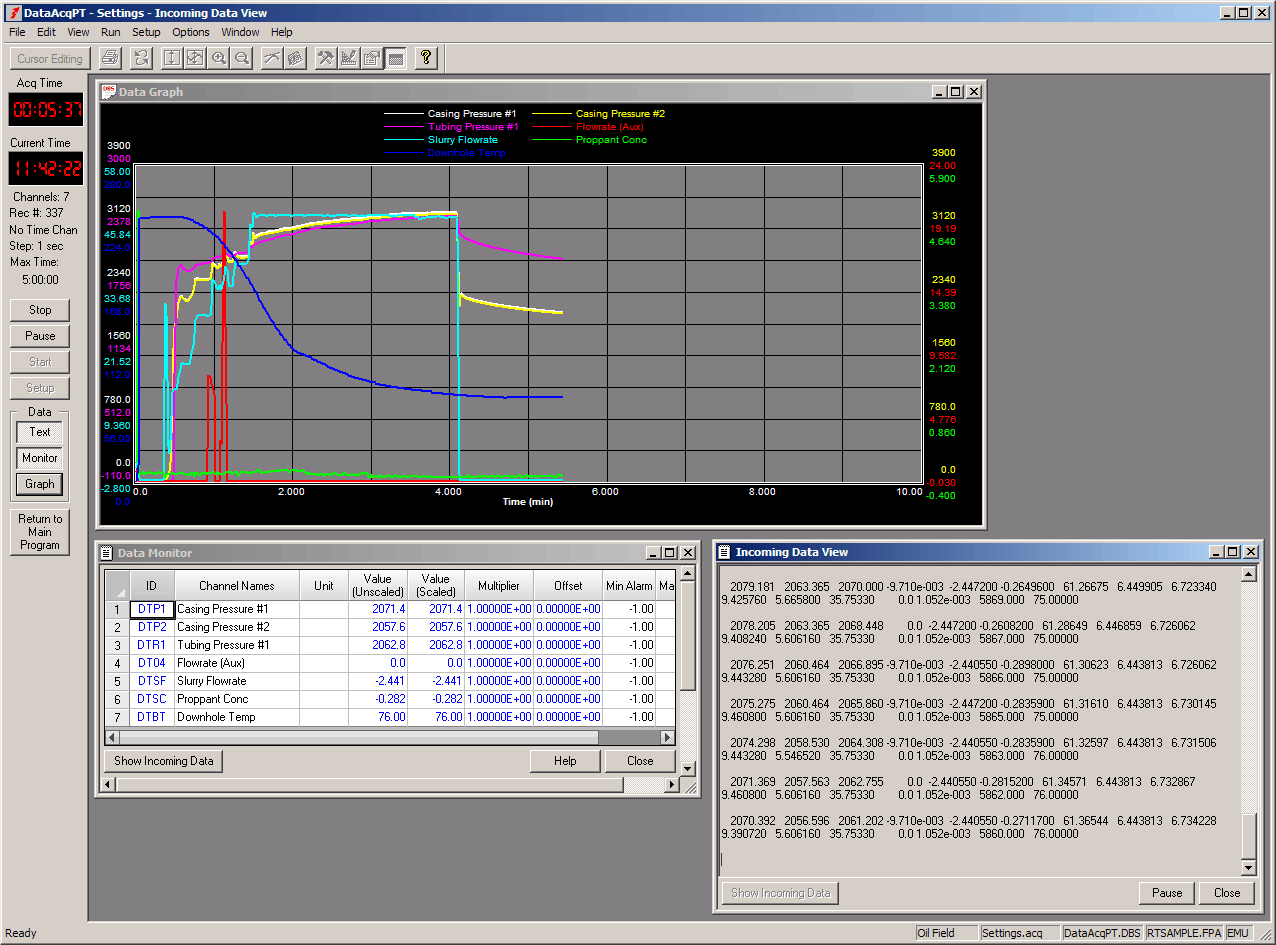Click the Zoom In magnifier icon

[x=219, y=58]
